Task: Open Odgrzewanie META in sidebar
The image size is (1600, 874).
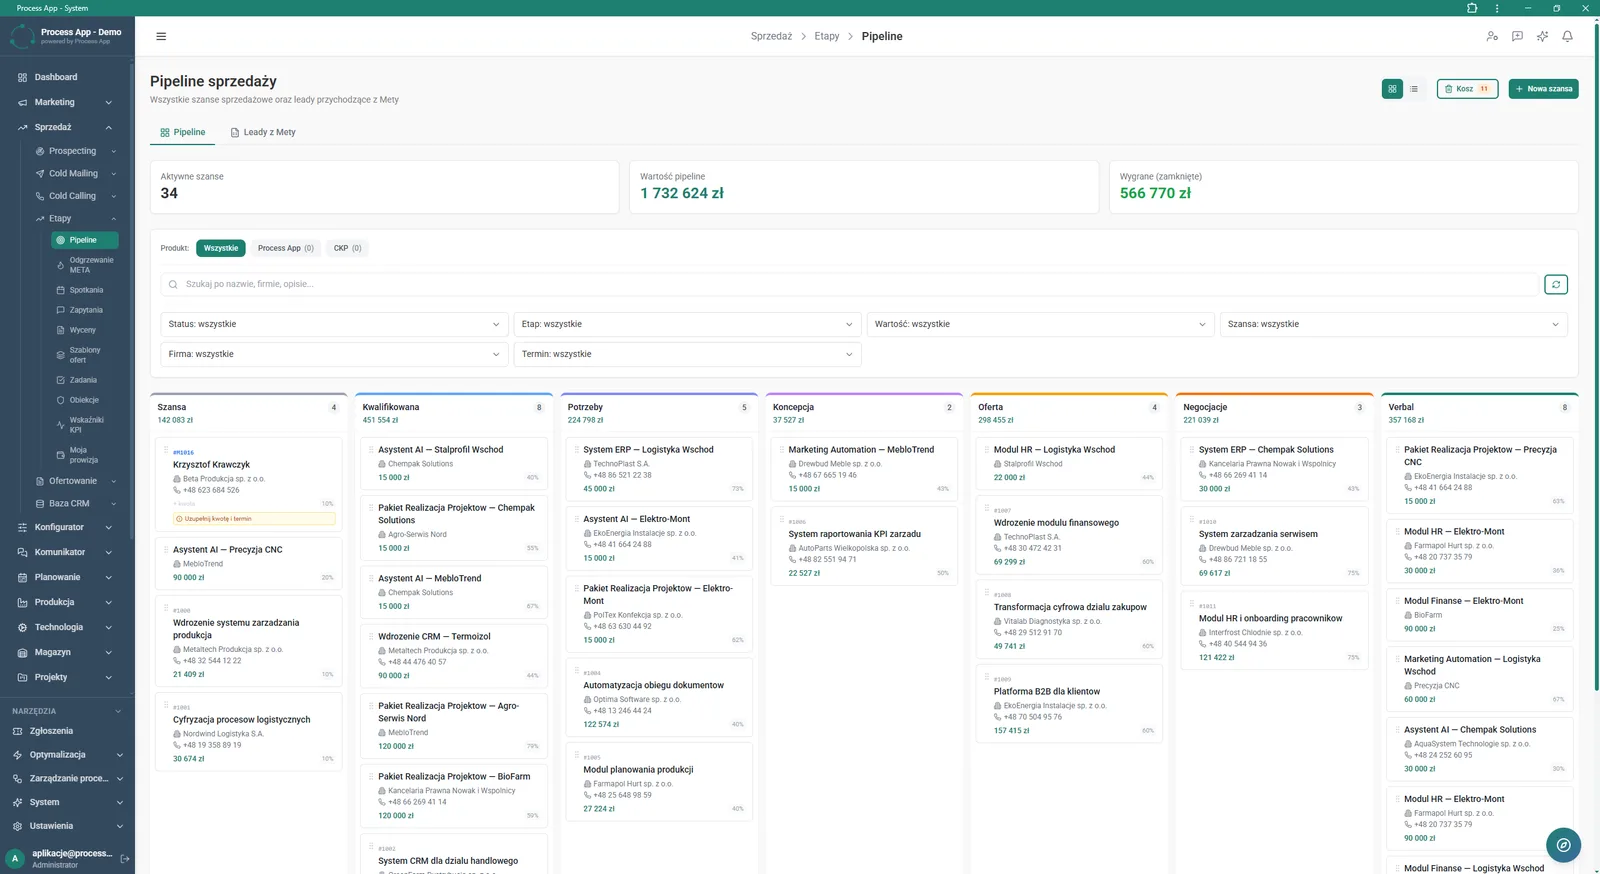Action: coord(84,265)
